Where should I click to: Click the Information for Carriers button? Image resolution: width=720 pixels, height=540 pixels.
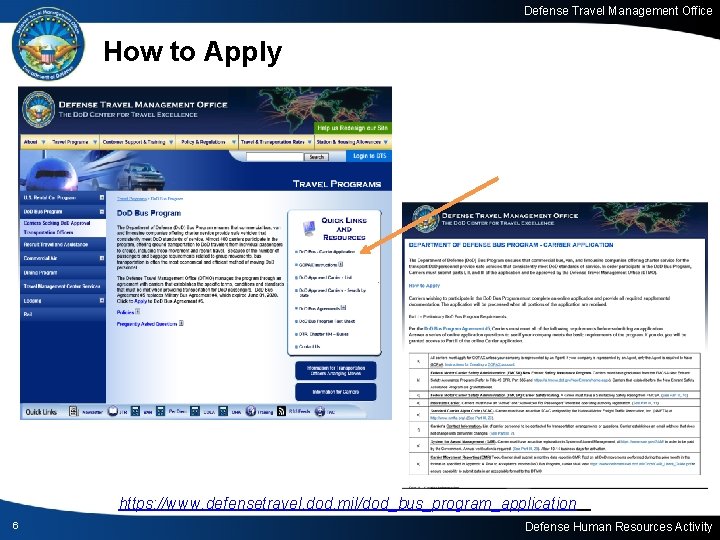pyautogui.click(x=336, y=392)
